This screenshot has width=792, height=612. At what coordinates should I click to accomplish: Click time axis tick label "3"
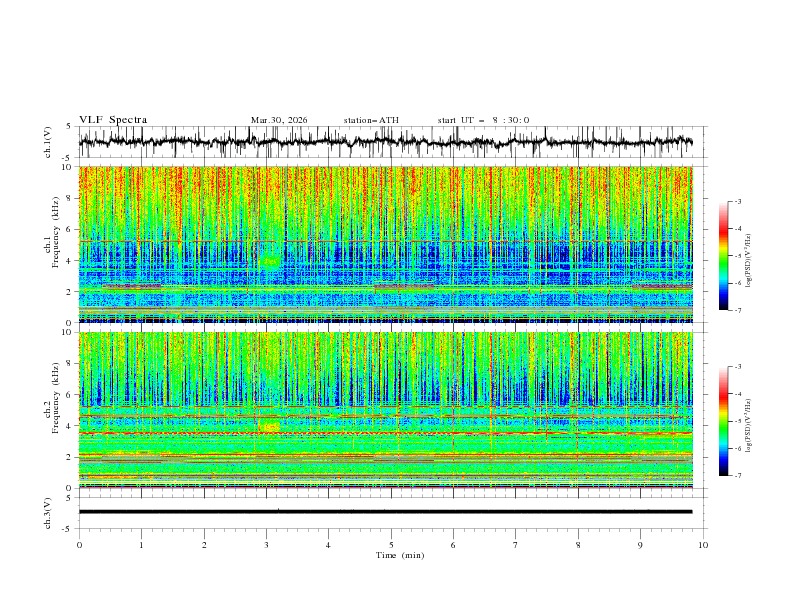(266, 545)
